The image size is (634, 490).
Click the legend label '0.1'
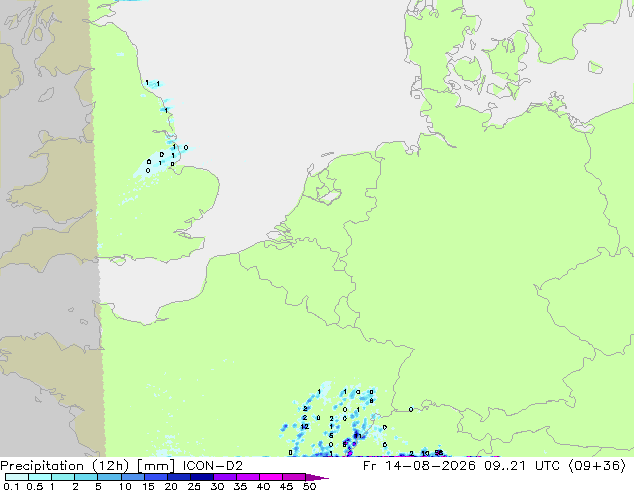[x=11, y=486]
